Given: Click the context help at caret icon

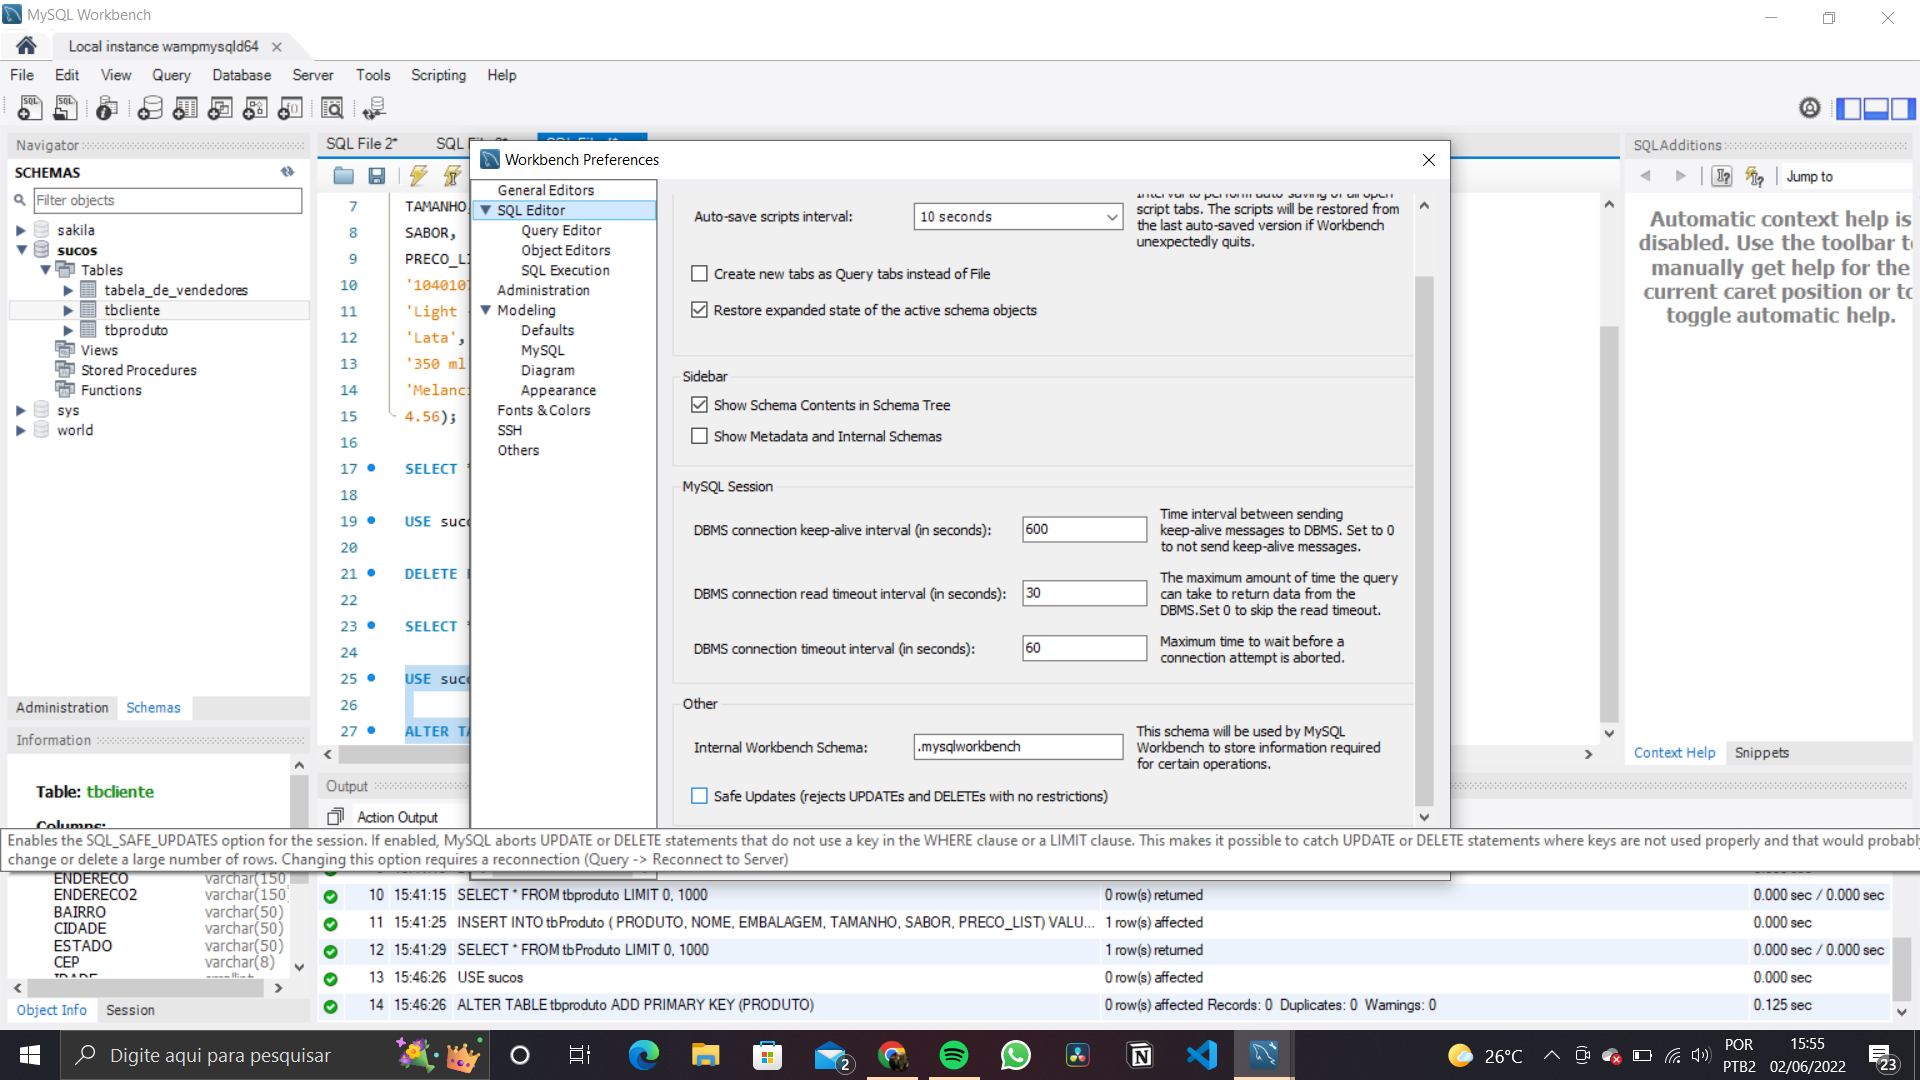Looking at the screenshot, I should (1722, 176).
